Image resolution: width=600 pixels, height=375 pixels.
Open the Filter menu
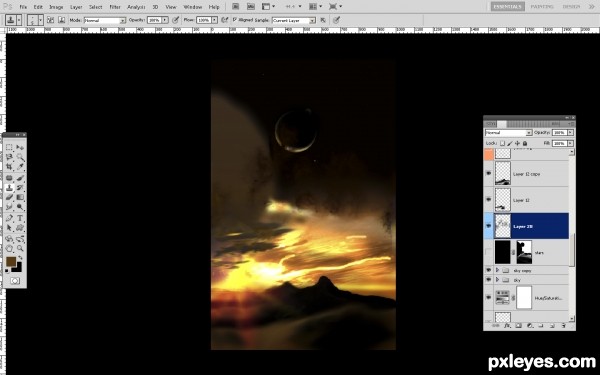point(115,7)
